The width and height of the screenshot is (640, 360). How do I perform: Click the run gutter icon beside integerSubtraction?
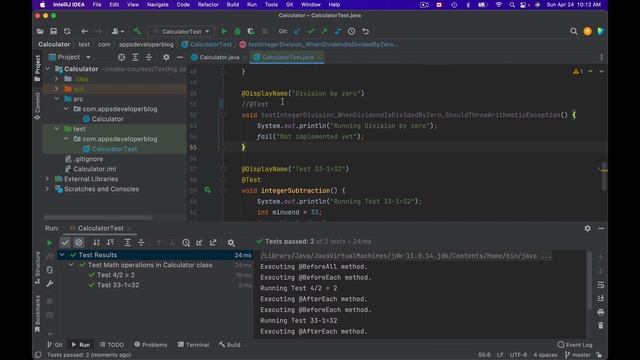click(207, 190)
